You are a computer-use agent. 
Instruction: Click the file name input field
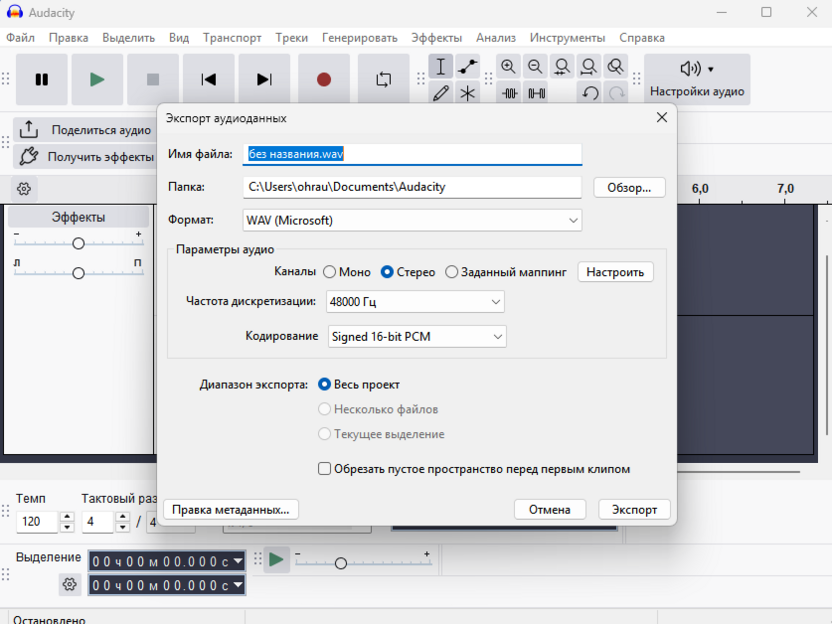click(x=412, y=154)
